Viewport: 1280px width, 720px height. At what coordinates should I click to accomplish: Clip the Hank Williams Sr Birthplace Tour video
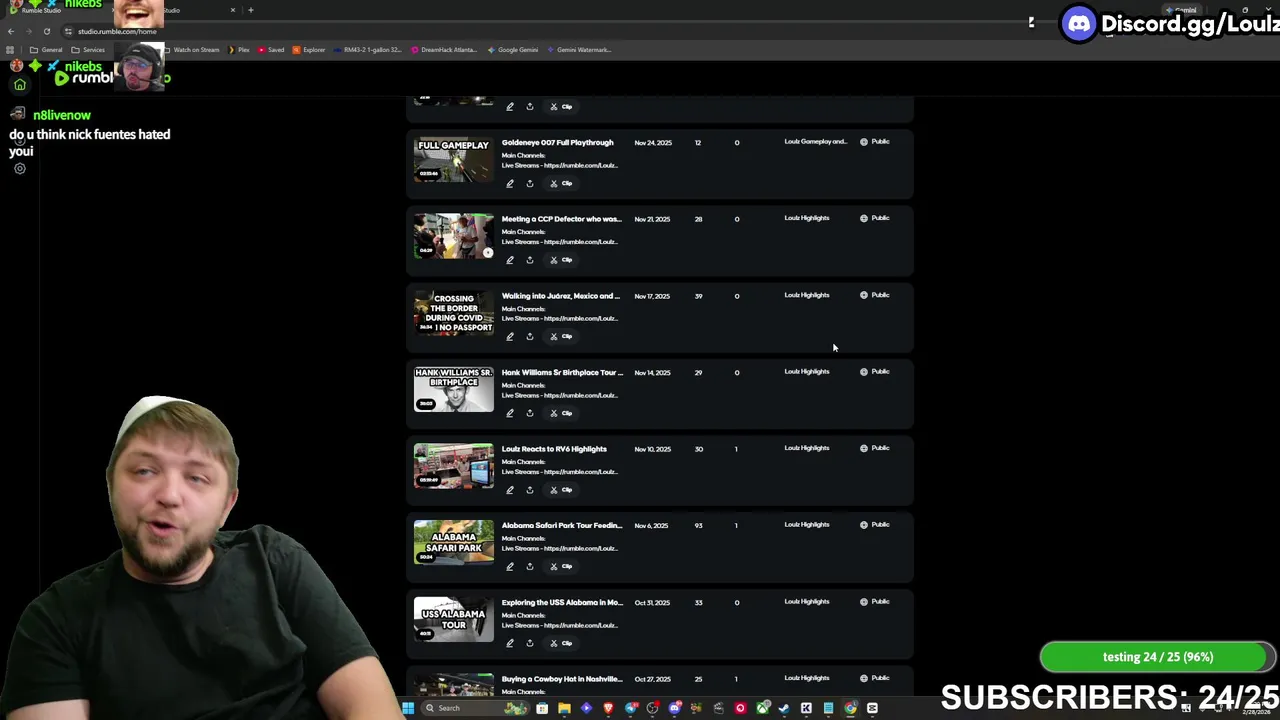click(x=560, y=413)
